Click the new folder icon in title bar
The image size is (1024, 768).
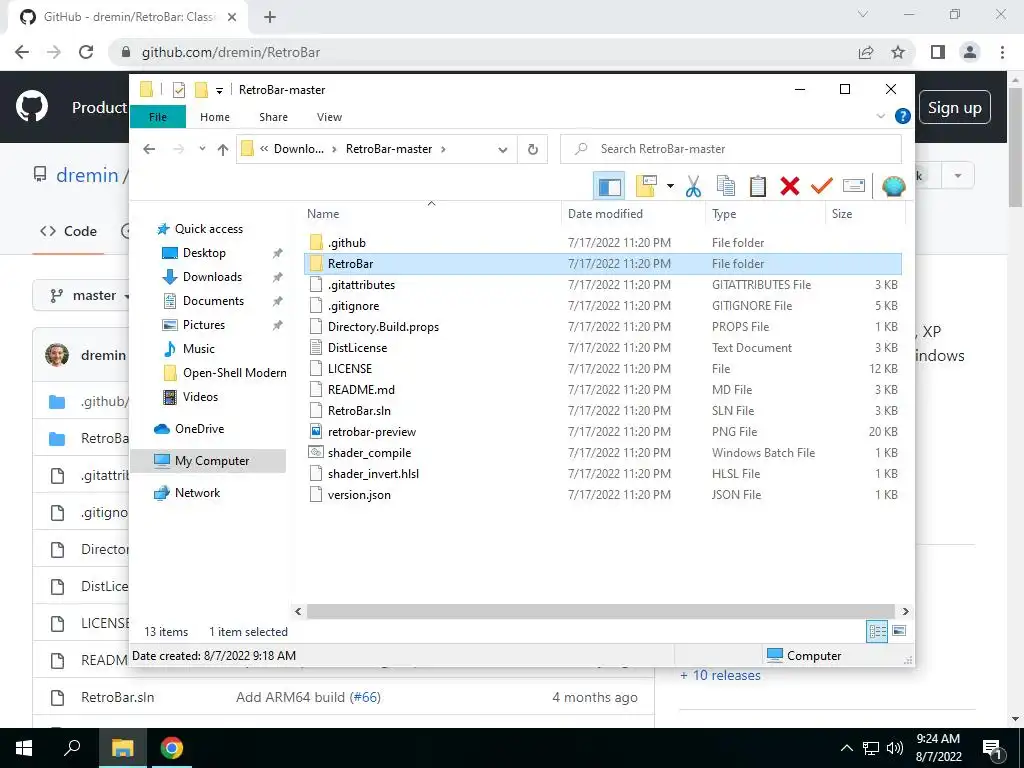[201, 89]
